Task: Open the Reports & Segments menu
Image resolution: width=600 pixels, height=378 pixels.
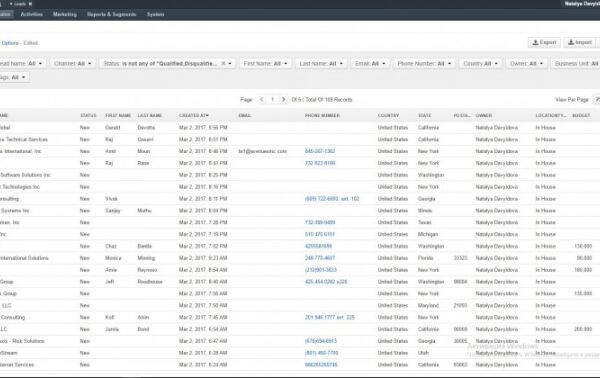Action: pos(111,14)
